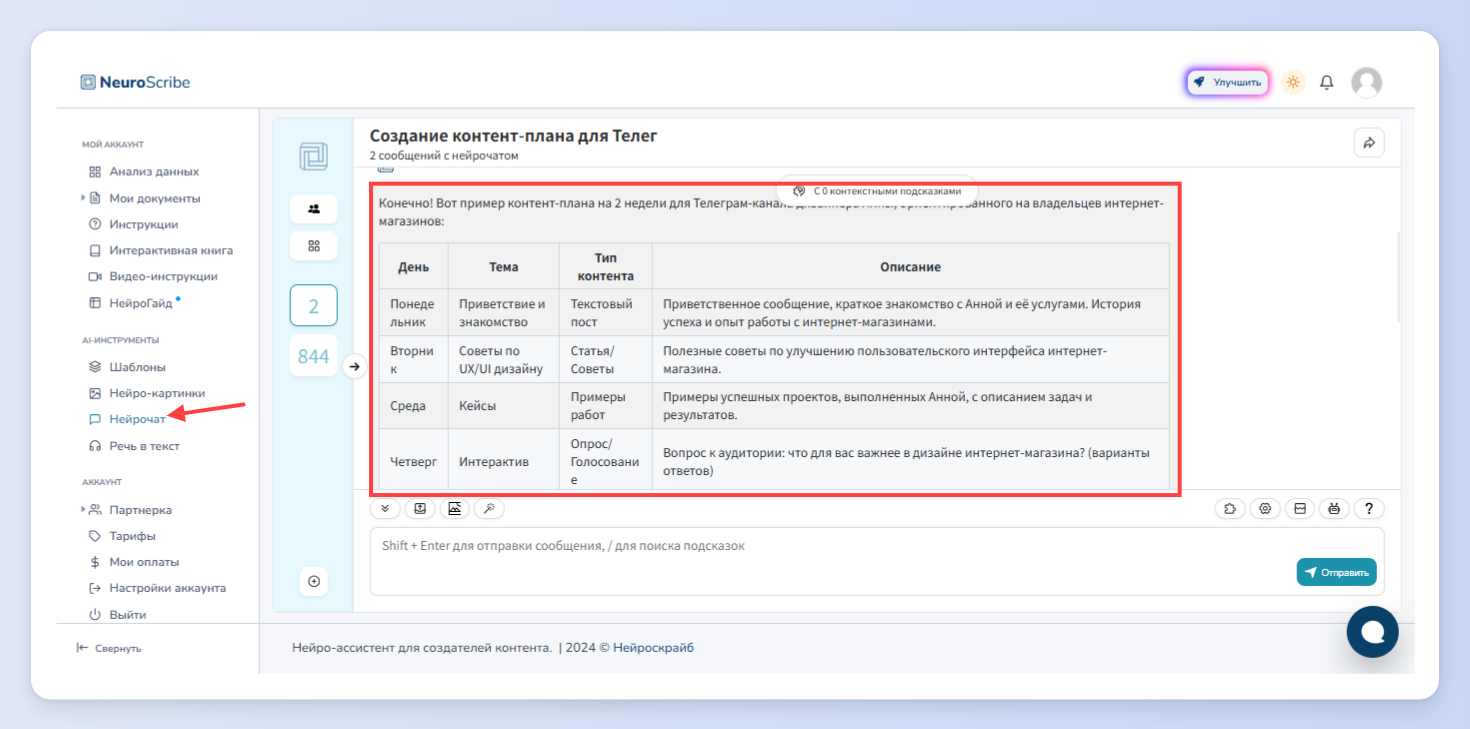This screenshot has width=1470, height=729.
Task: Open help question mark button
Action: tap(1369, 508)
